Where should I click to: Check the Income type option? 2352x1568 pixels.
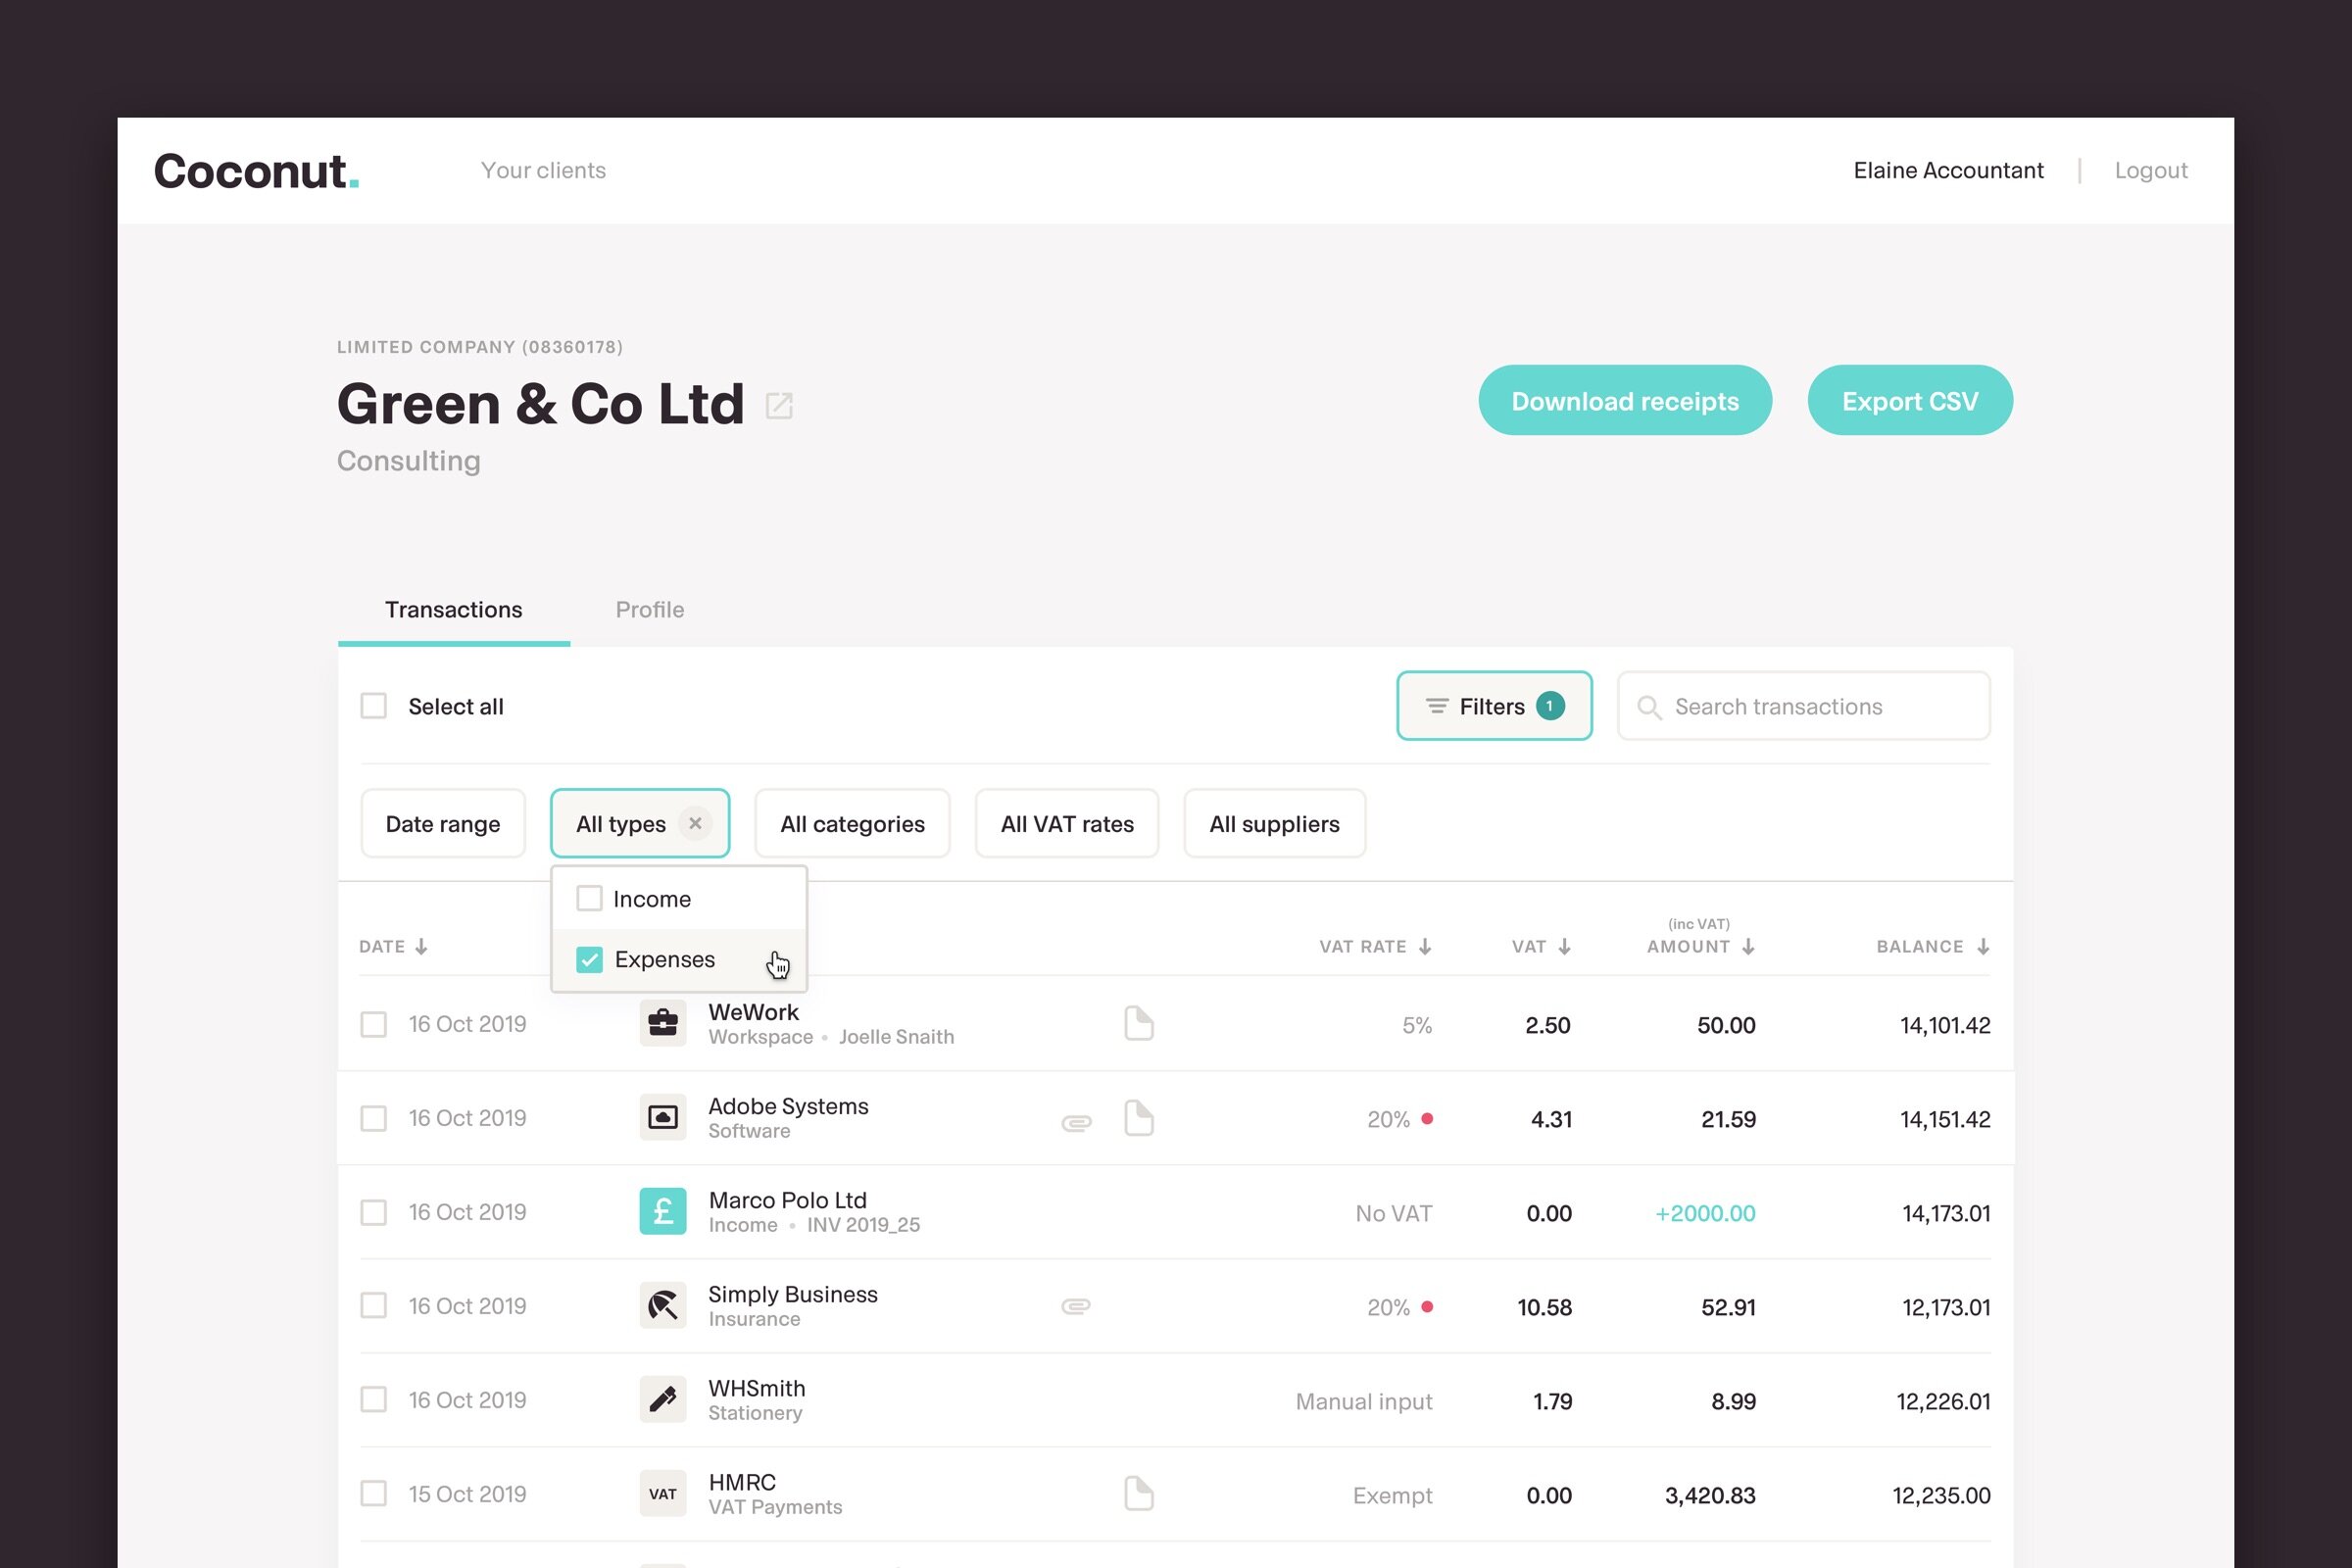click(x=590, y=898)
